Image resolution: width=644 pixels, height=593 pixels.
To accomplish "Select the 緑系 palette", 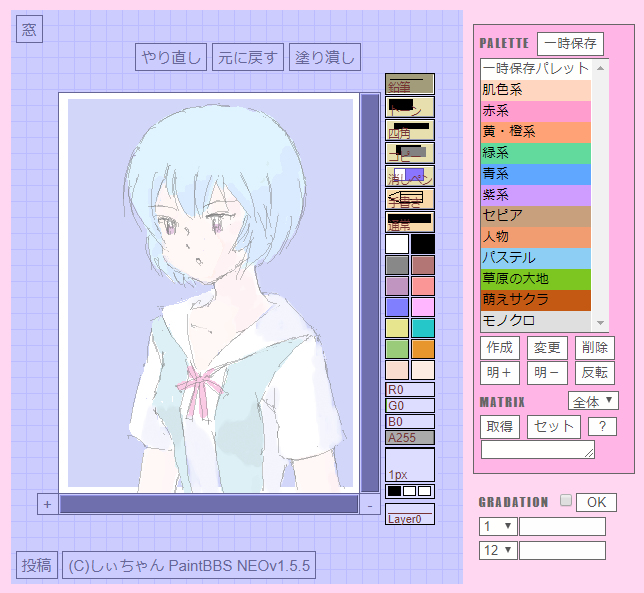I will point(536,153).
